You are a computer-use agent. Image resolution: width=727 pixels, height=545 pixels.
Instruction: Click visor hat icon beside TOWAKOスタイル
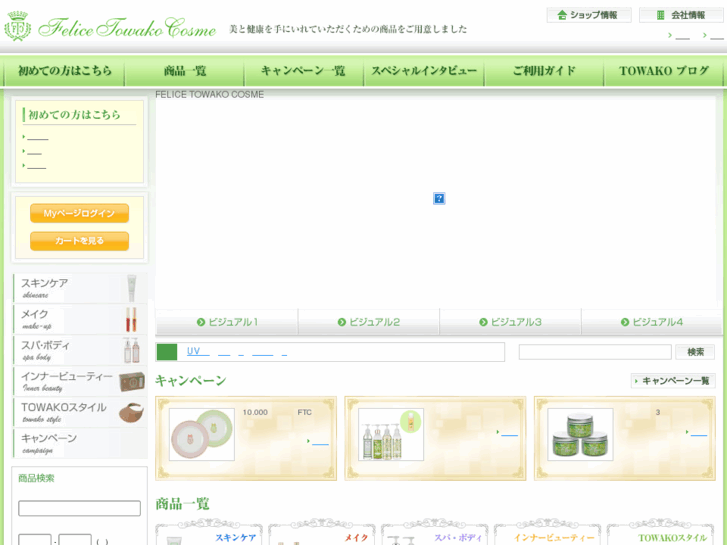(132, 412)
